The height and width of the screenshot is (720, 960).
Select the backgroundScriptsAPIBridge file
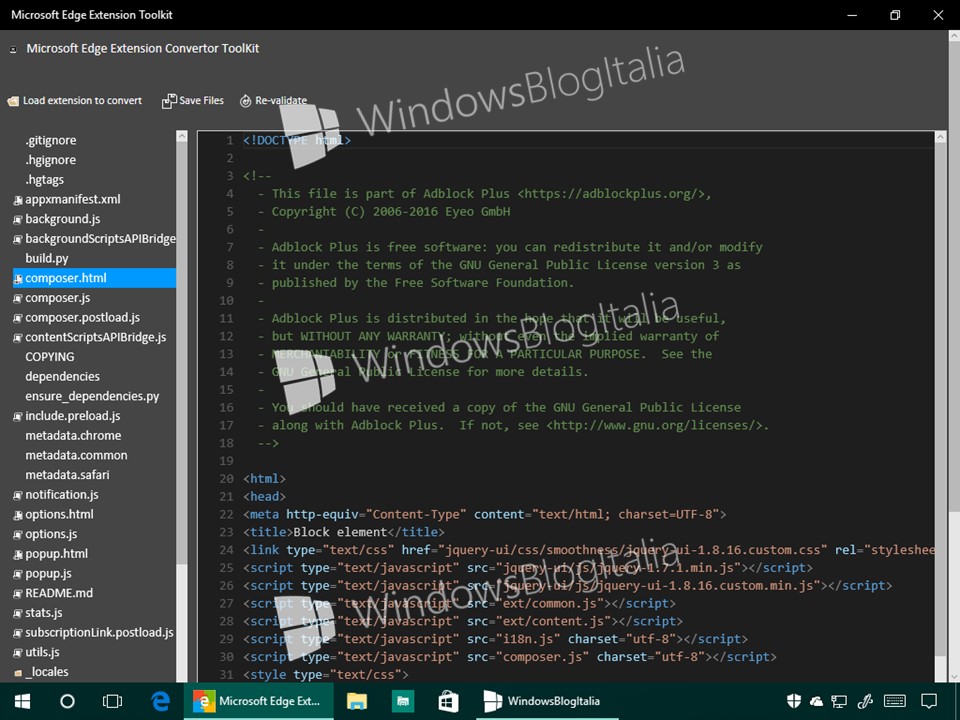(x=94, y=239)
